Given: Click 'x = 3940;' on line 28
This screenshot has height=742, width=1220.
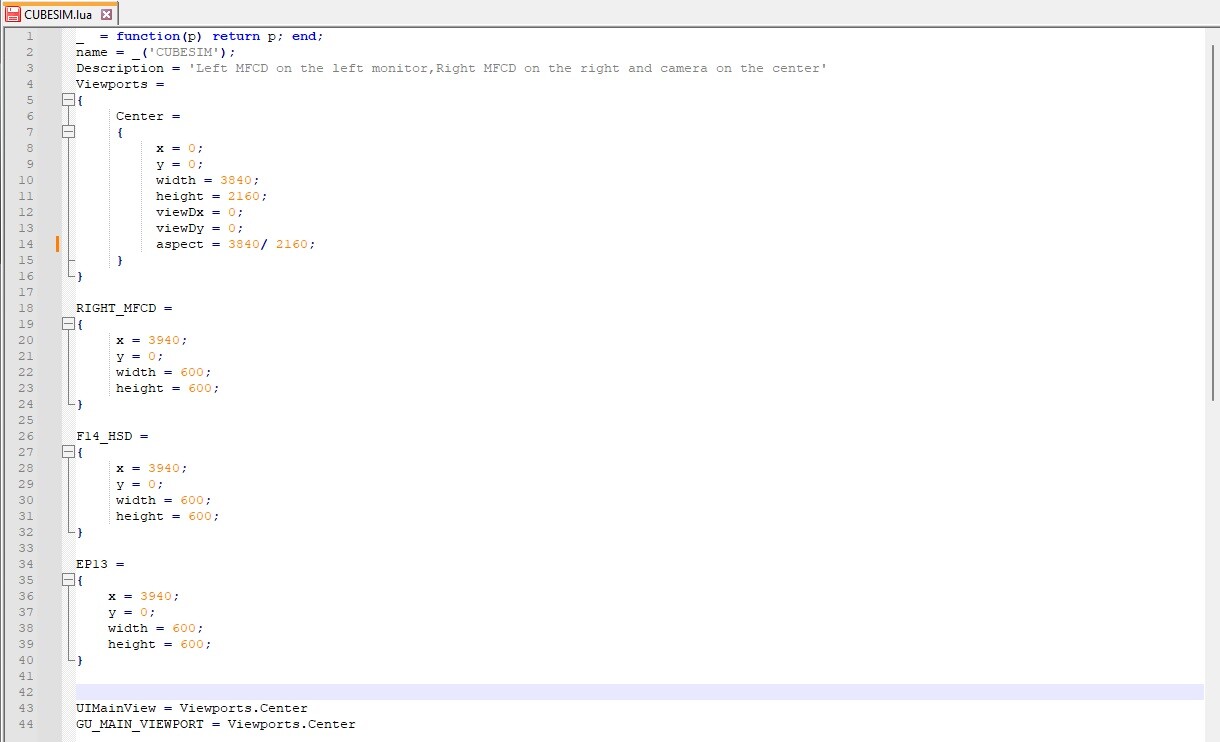Looking at the screenshot, I should click(151, 468).
